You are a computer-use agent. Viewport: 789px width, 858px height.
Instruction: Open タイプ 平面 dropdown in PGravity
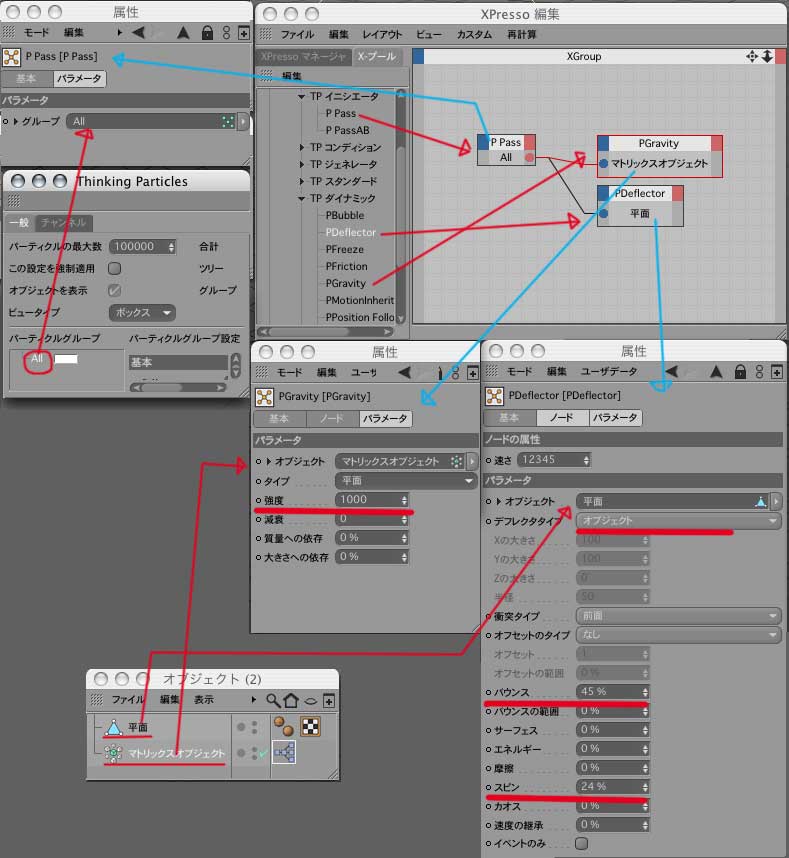click(x=405, y=481)
